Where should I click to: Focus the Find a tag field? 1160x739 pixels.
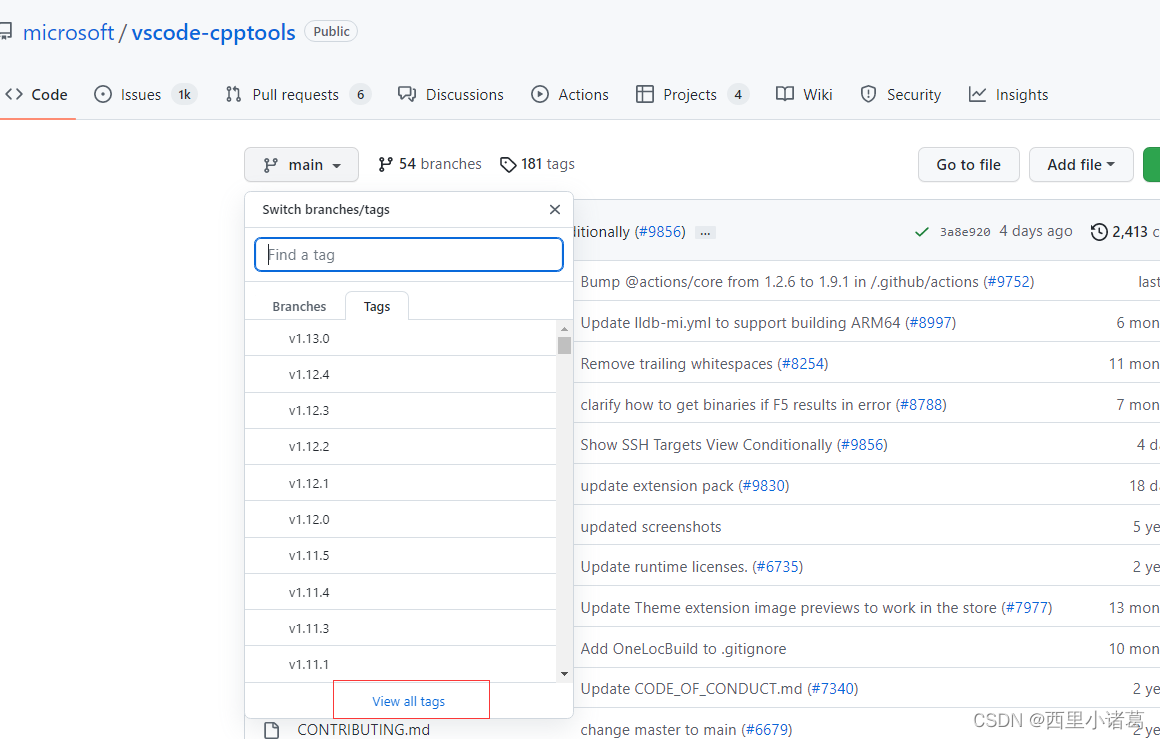pyautogui.click(x=409, y=254)
